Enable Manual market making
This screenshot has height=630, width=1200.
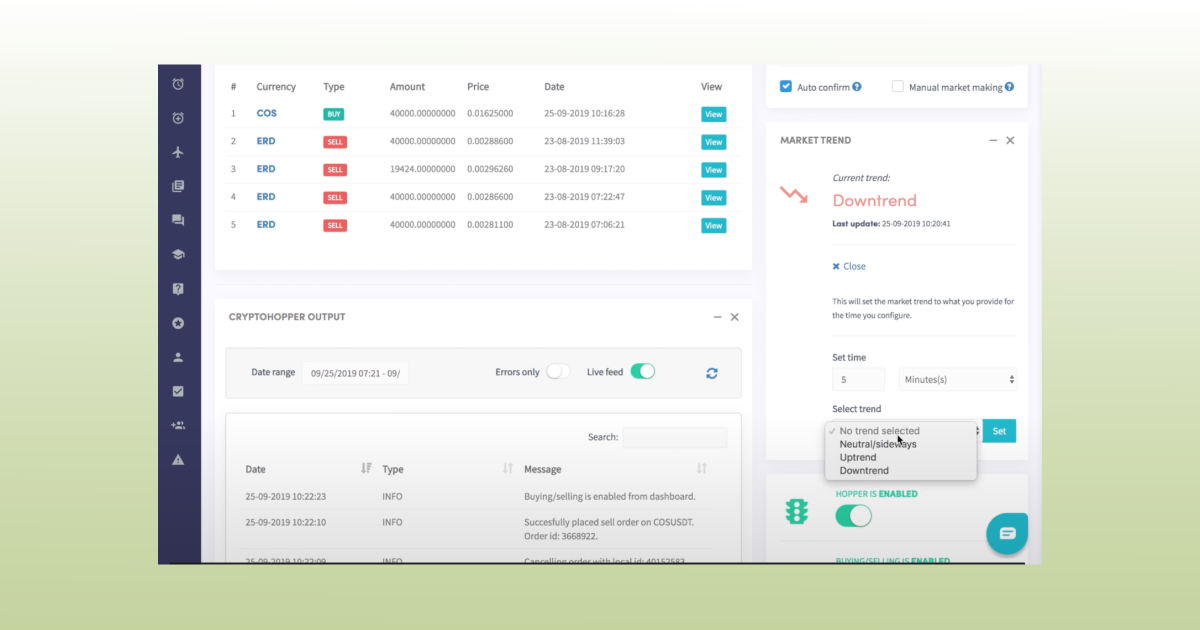(897, 87)
